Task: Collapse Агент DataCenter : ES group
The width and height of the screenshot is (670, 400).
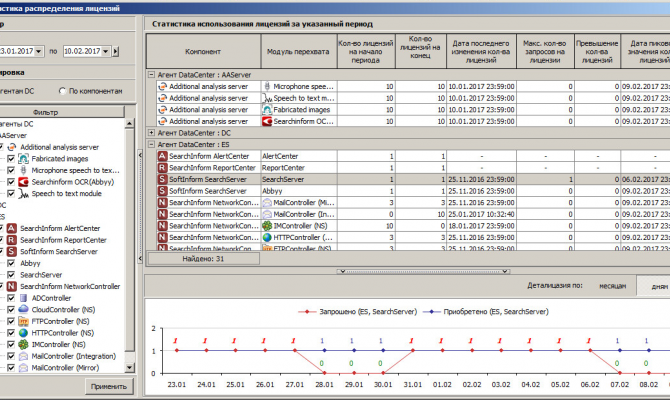Action: click(151, 144)
